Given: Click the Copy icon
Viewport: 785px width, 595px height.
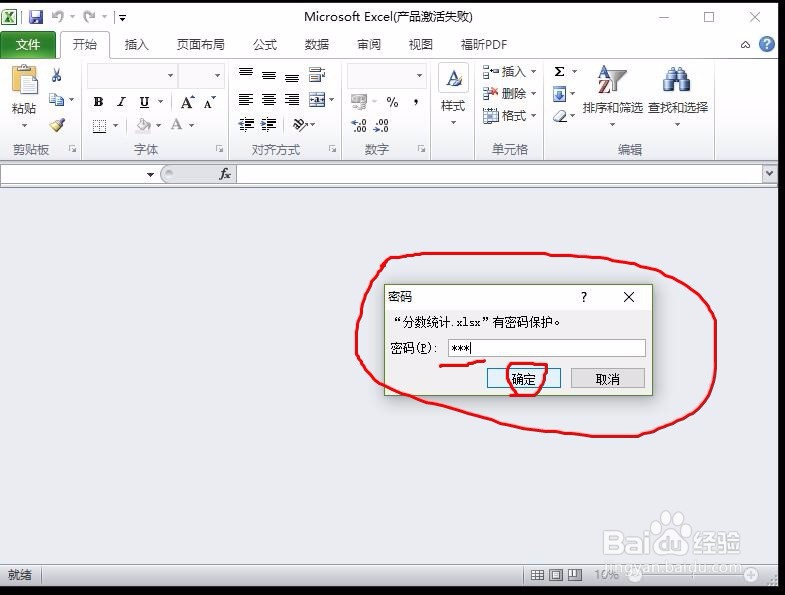Looking at the screenshot, I should pyautogui.click(x=56, y=100).
